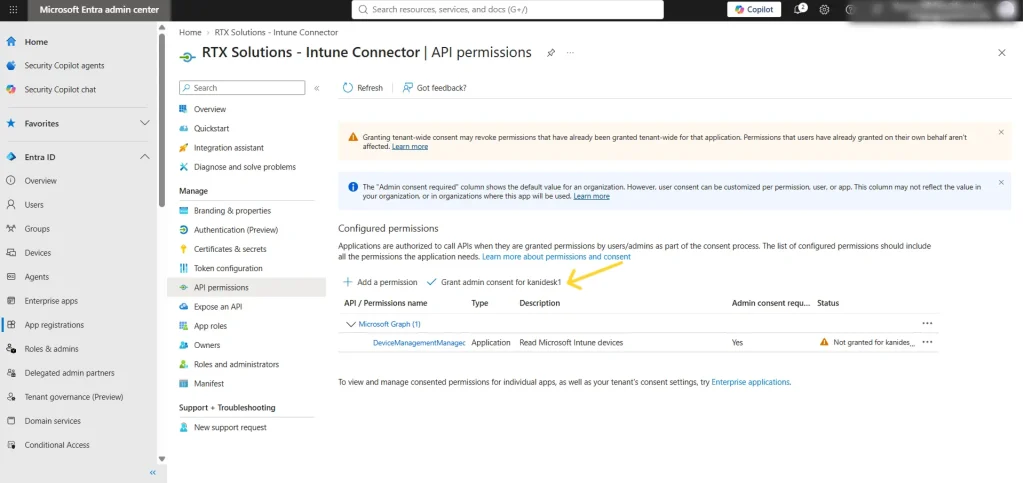The width and height of the screenshot is (1024, 483).
Task: Close the API permissions blade
Action: 1002,53
